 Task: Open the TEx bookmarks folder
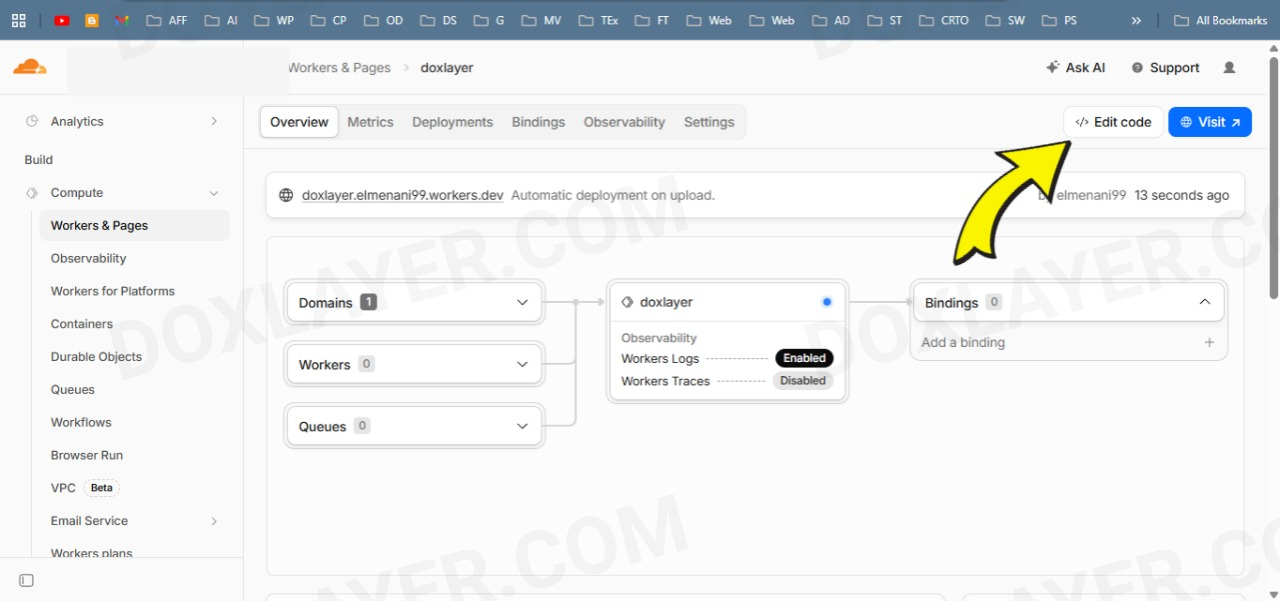pos(598,20)
